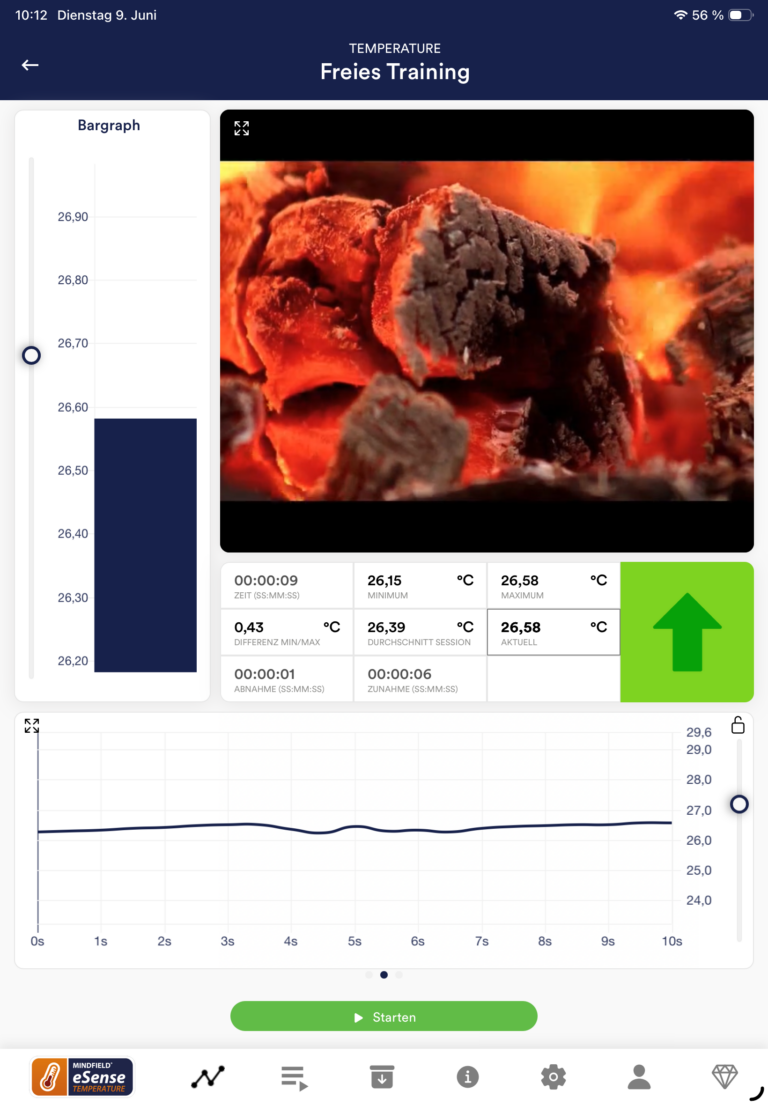Screen dimensions: 768x1105
Task: Select the MINIMUM 26,15 value cell
Action: 420,586
